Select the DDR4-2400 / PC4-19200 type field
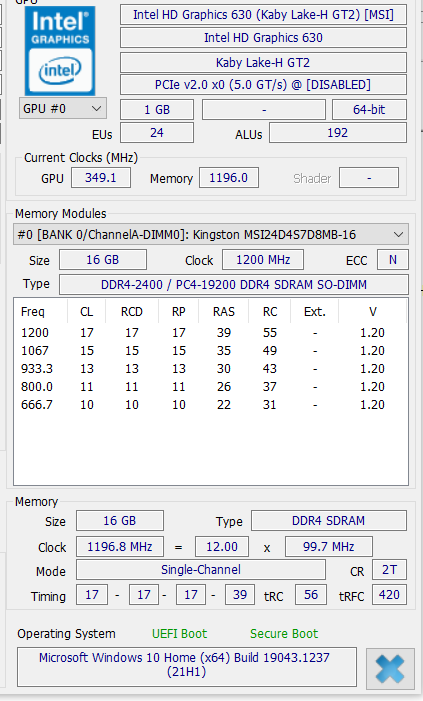Image resolution: width=423 pixels, height=701 pixels. 234,285
